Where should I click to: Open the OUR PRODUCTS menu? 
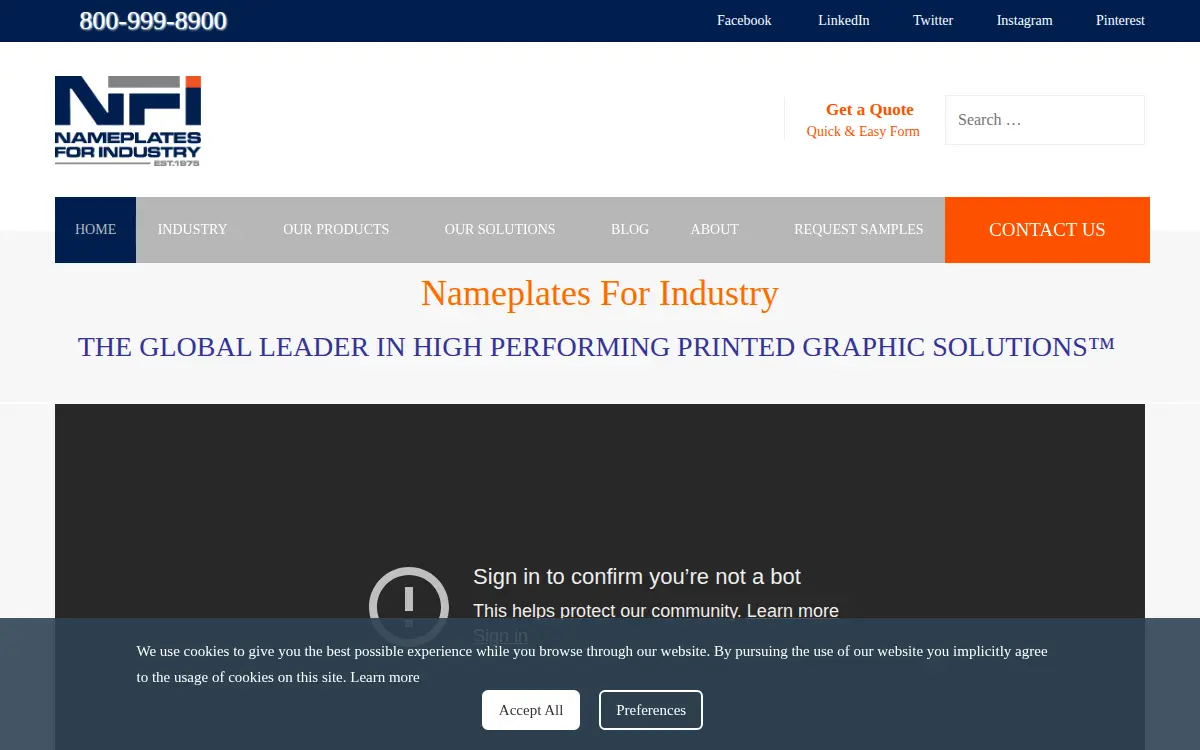click(x=336, y=230)
